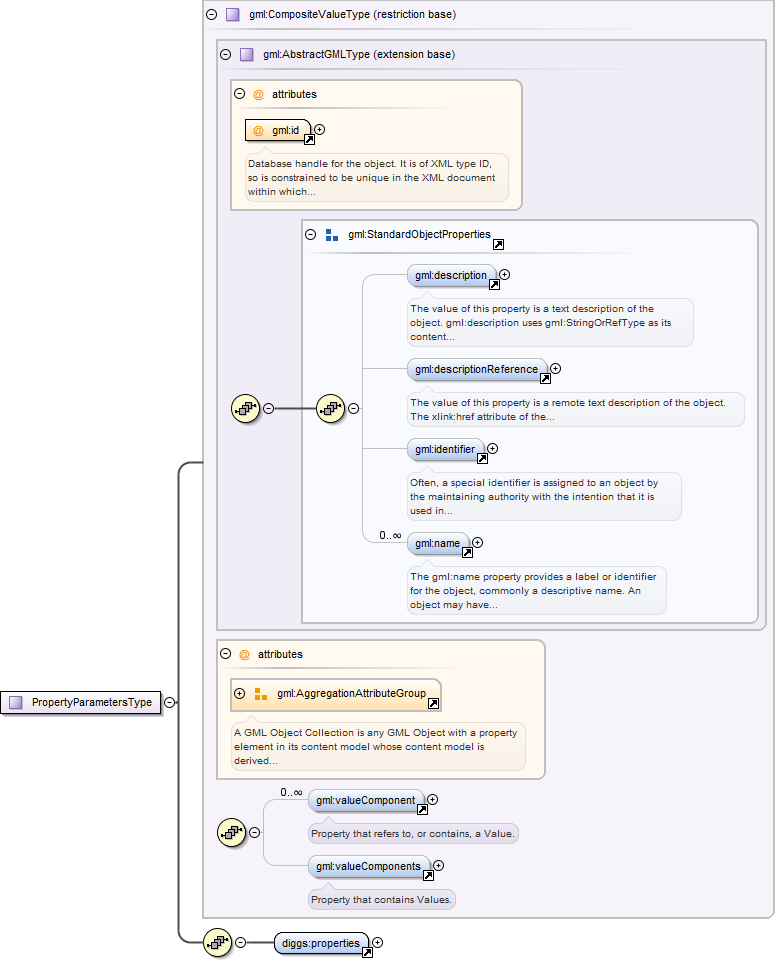Expand the gml:AggregationAttributeGroup node
776x962 pixels.
coord(239,693)
